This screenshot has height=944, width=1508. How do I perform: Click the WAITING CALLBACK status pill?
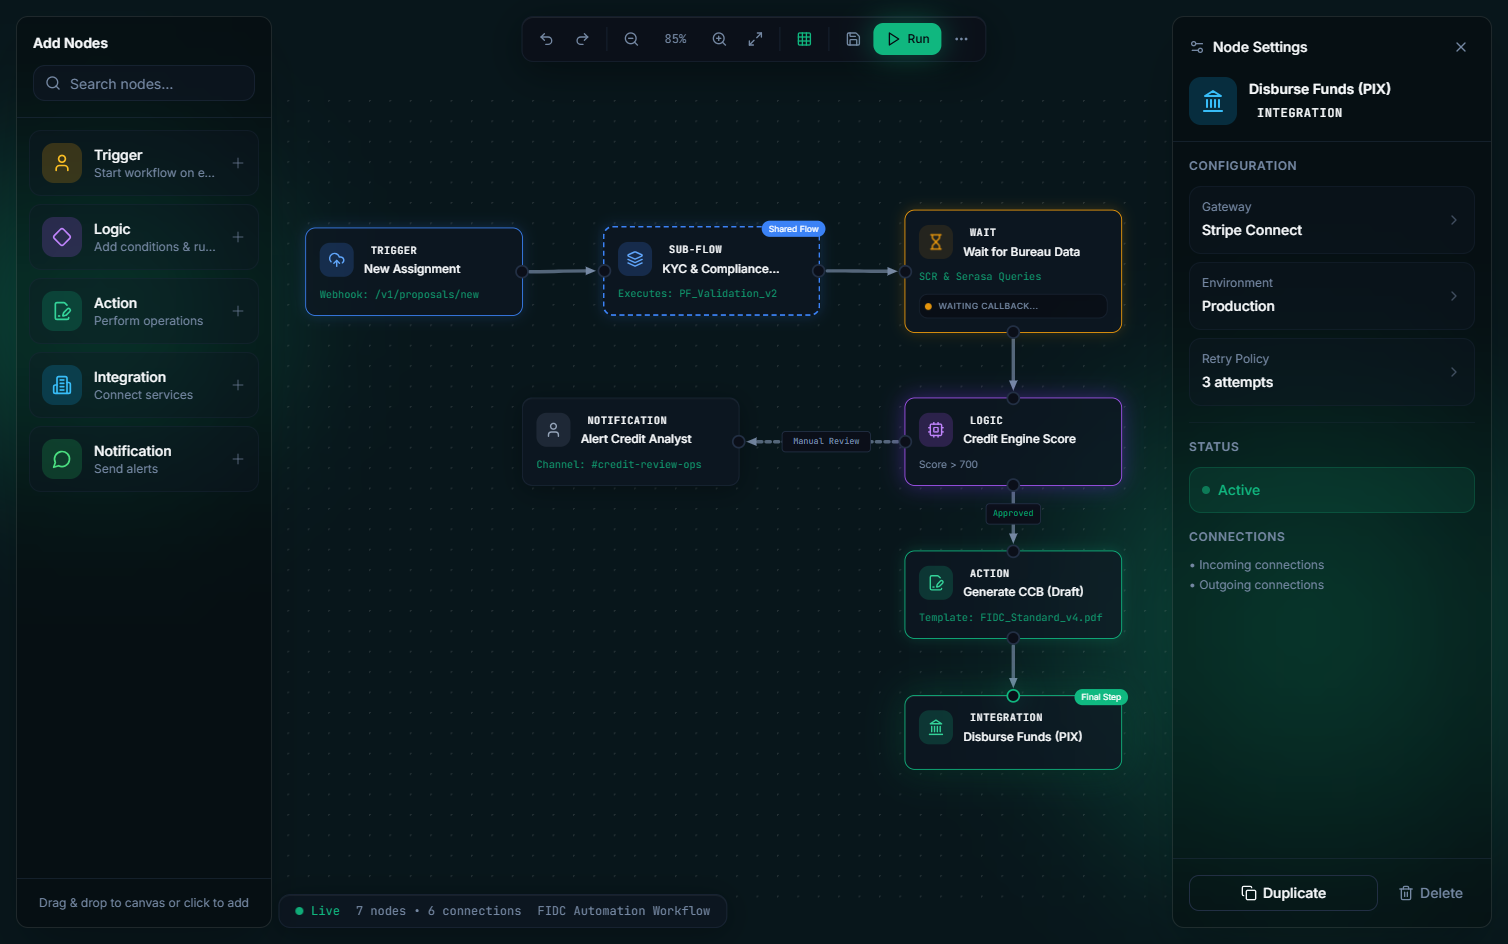click(x=1013, y=306)
